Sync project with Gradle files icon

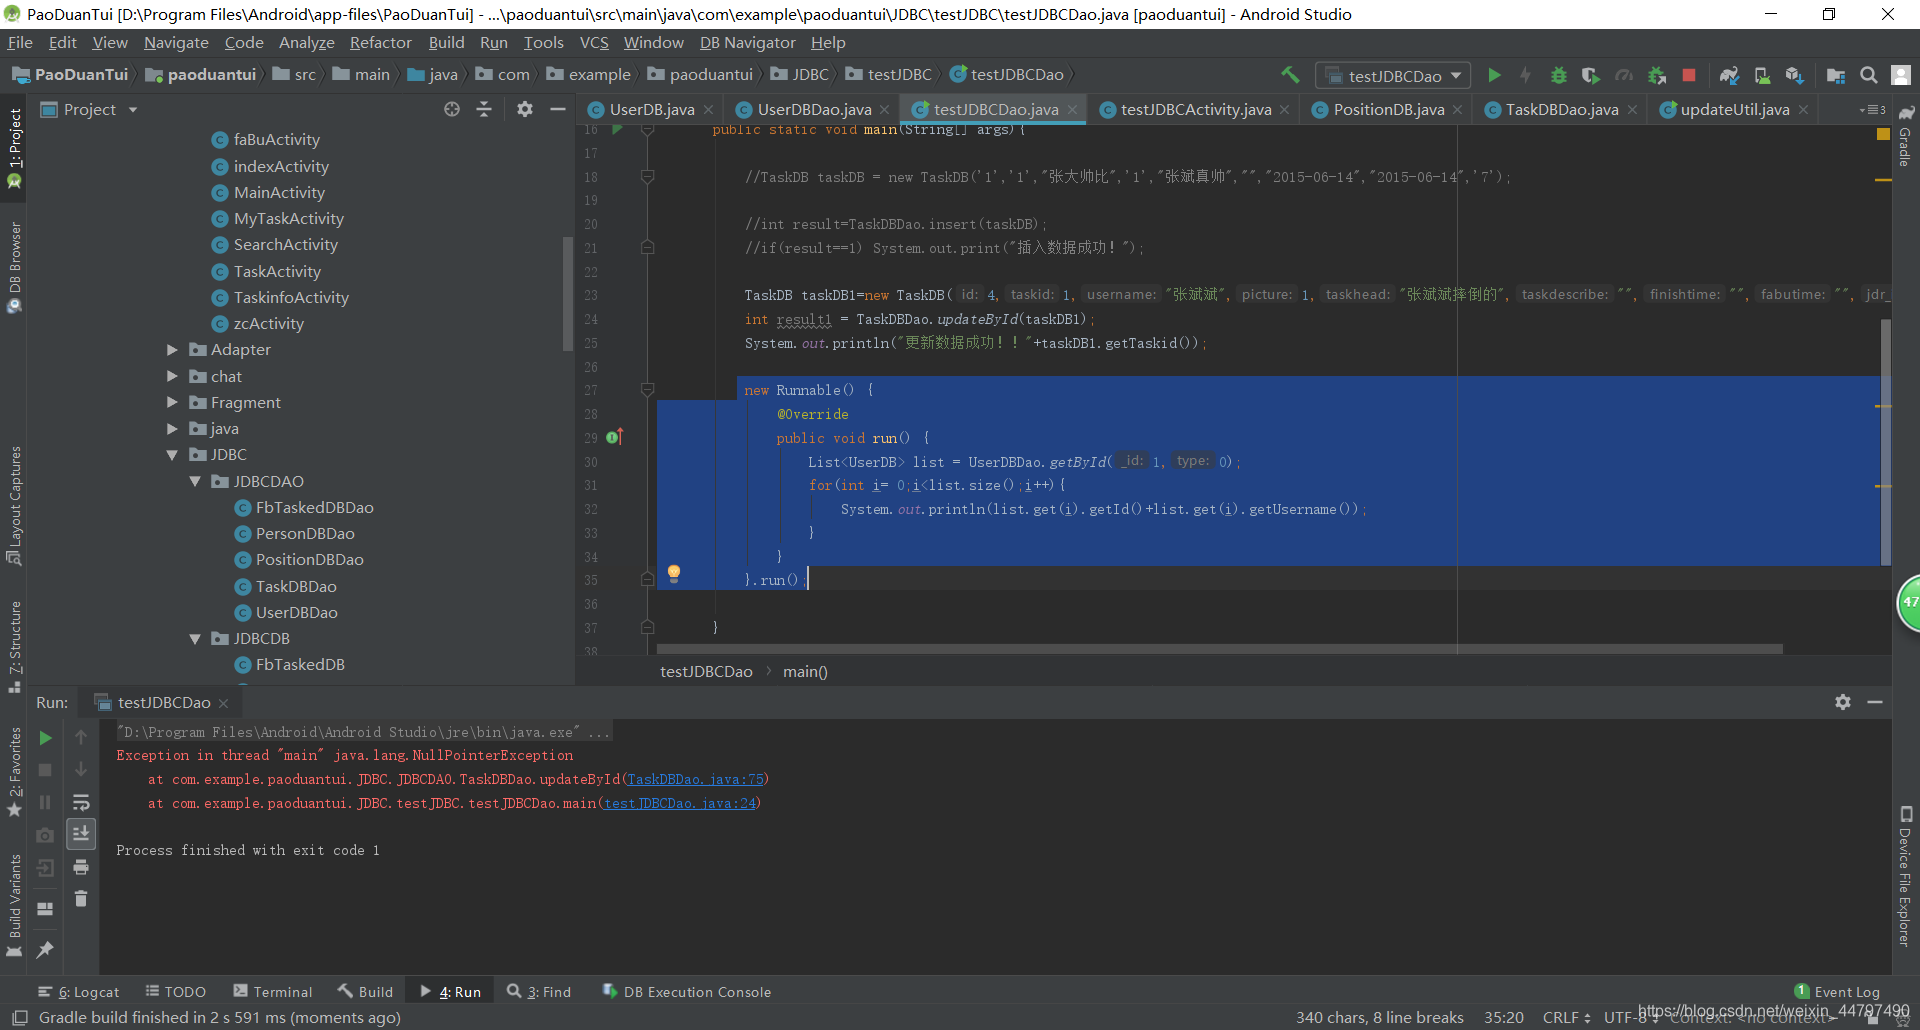(1729, 75)
